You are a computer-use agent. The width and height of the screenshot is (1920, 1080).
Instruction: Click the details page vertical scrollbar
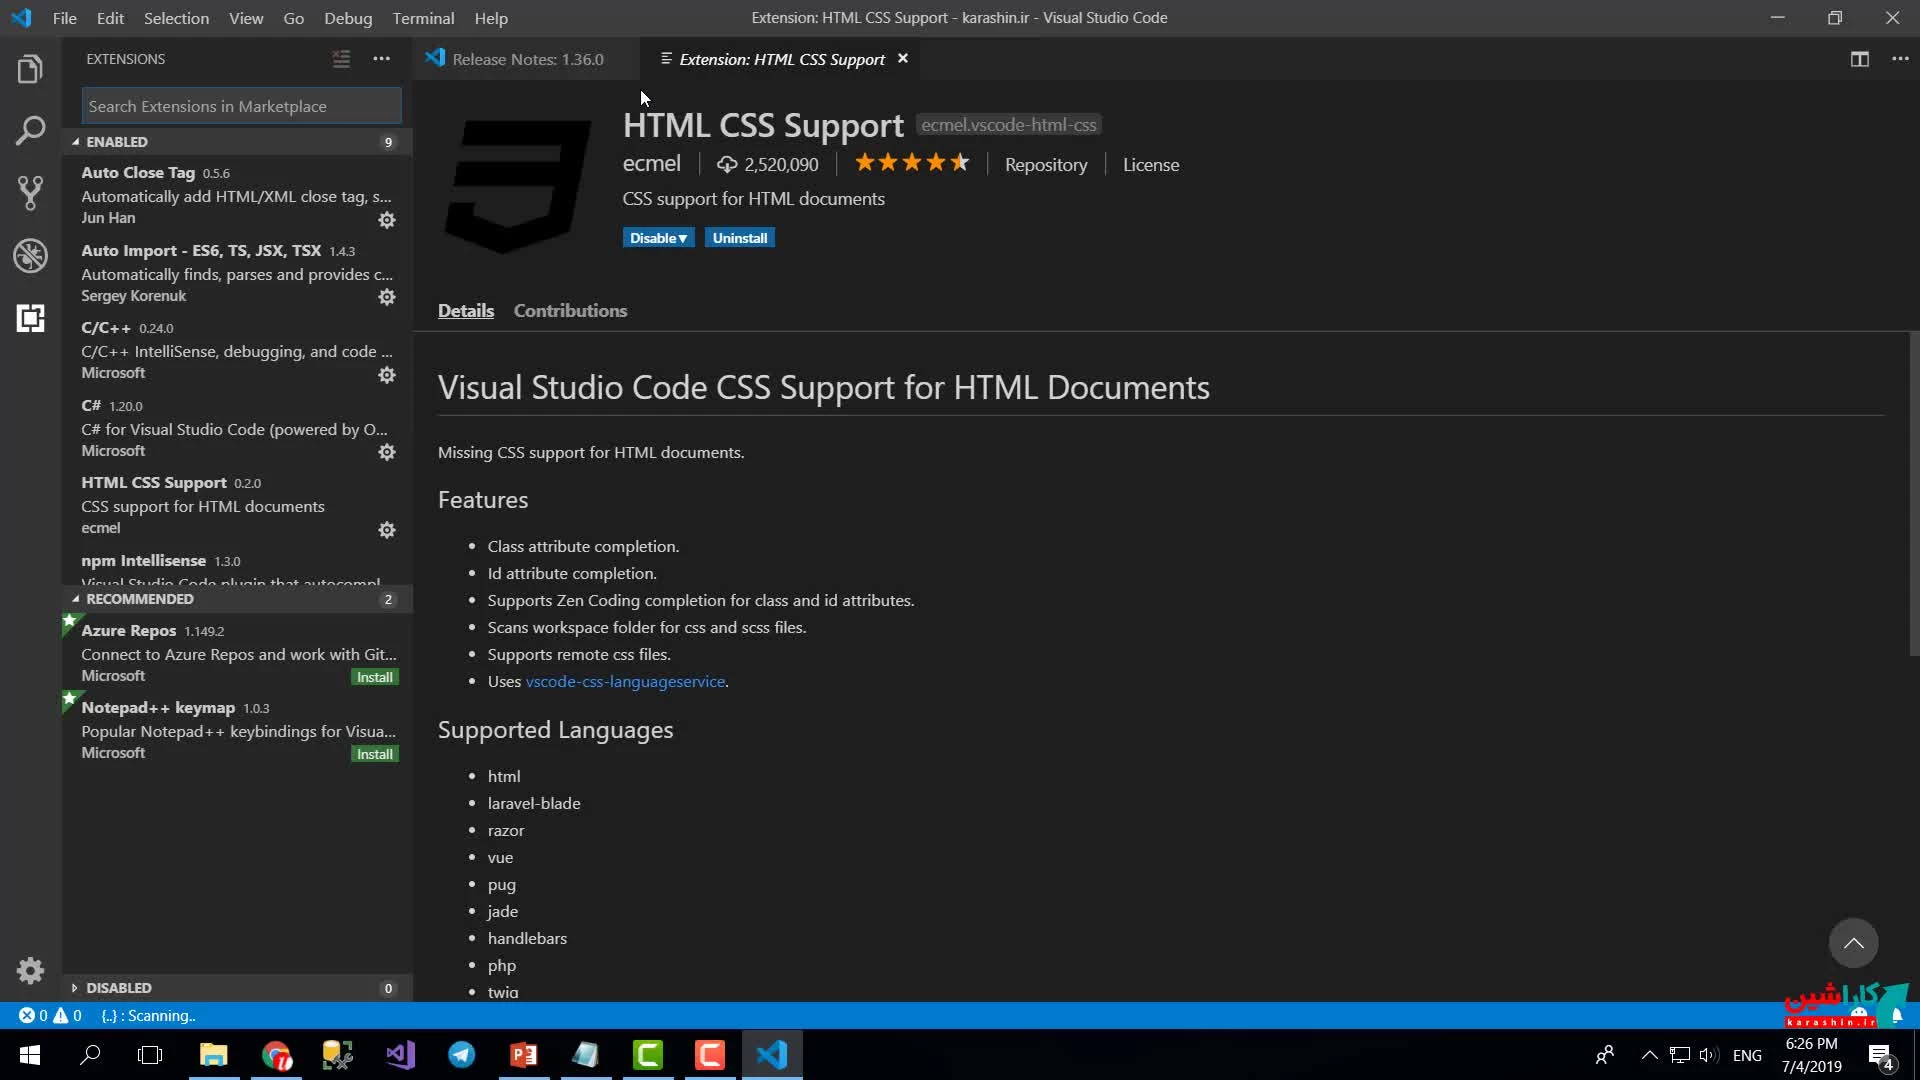click(1914, 495)
